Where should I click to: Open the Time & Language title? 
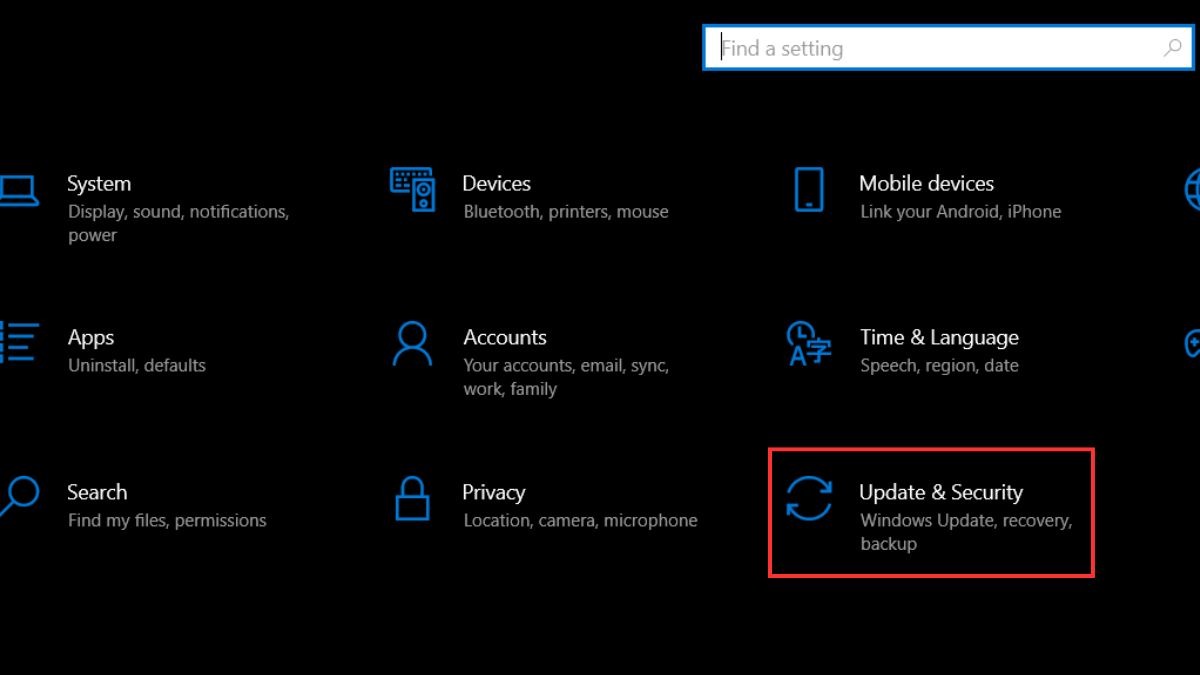[x=939, y=338]
